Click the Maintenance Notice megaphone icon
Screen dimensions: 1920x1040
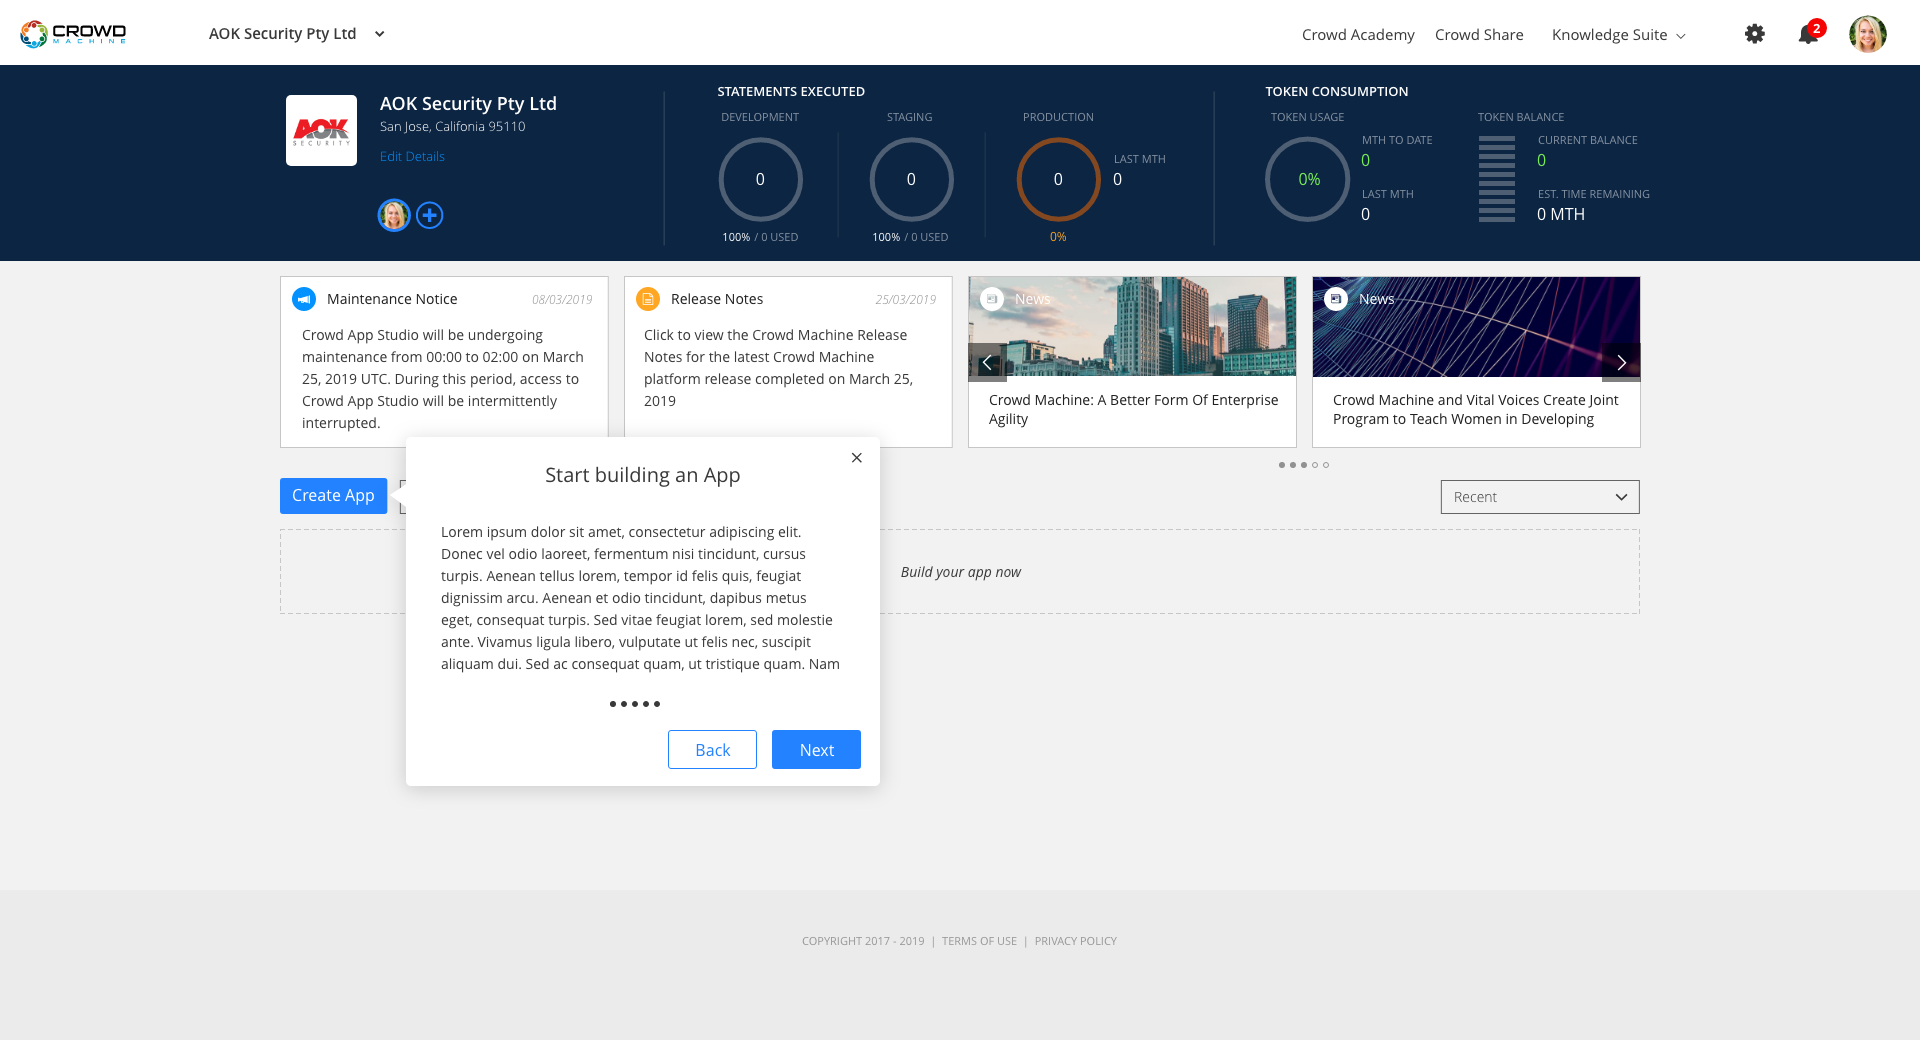(x=304, y=299)
